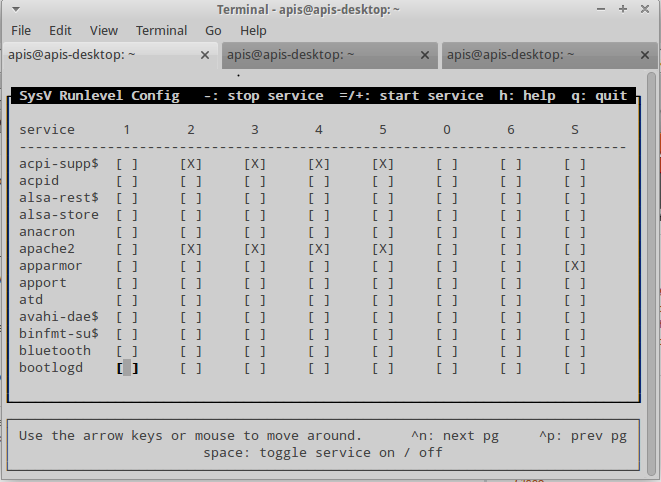Open the Edit menu
Screen dimensions: 661x482
[60, 31]
